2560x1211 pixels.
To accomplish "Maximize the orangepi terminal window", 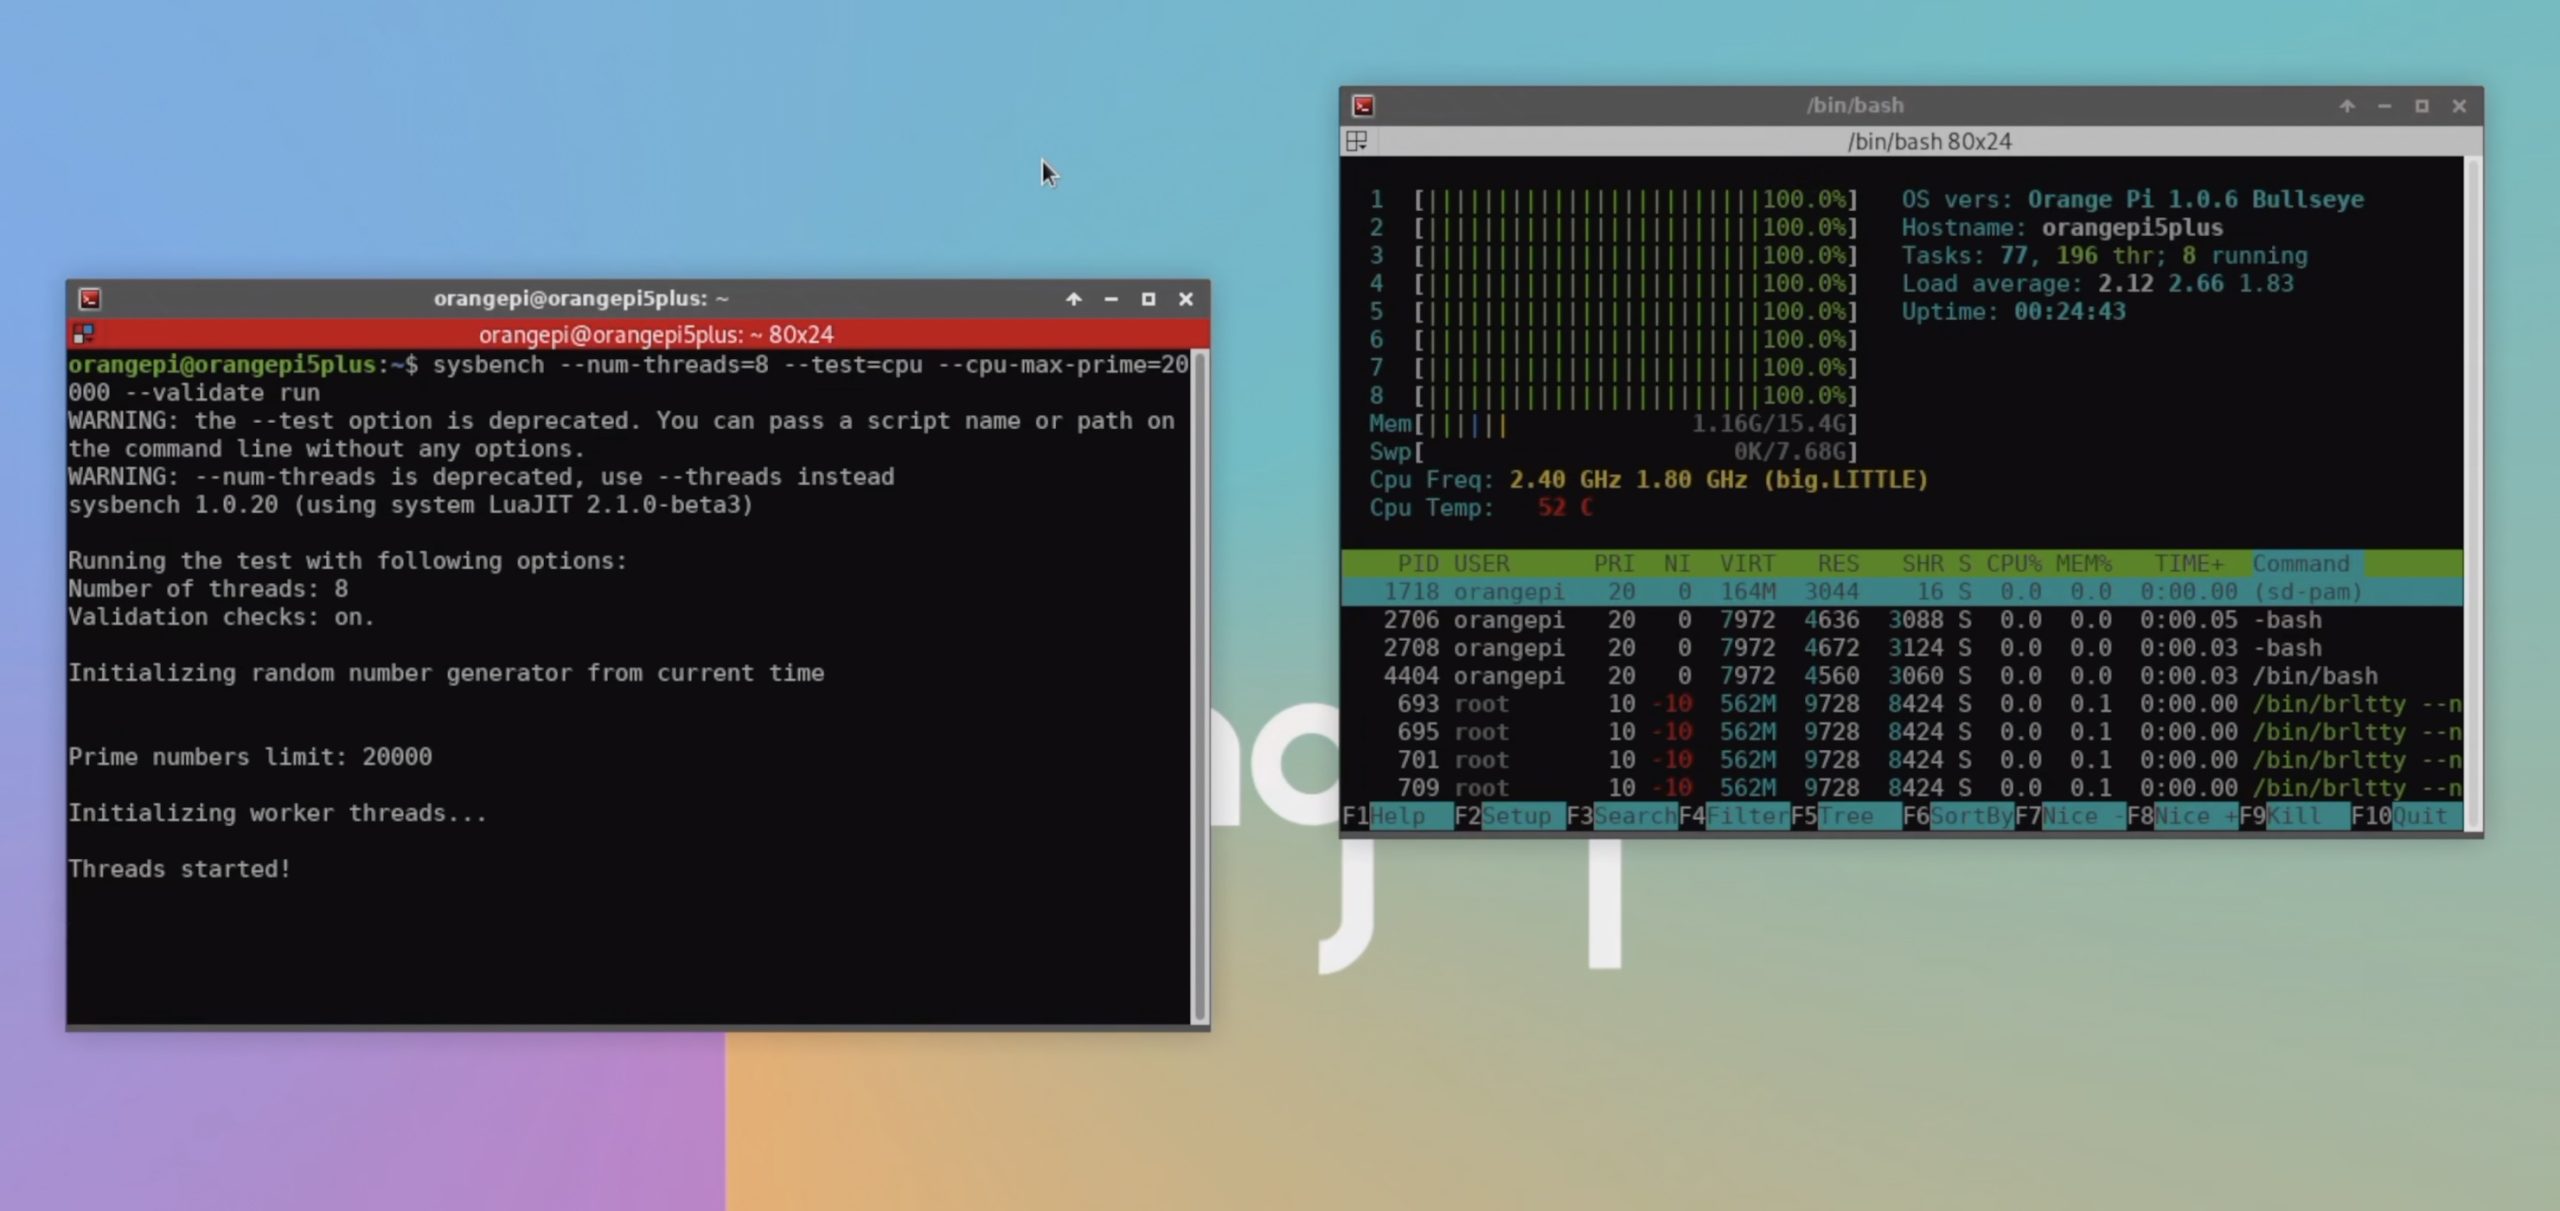I will coord(1148,299).
